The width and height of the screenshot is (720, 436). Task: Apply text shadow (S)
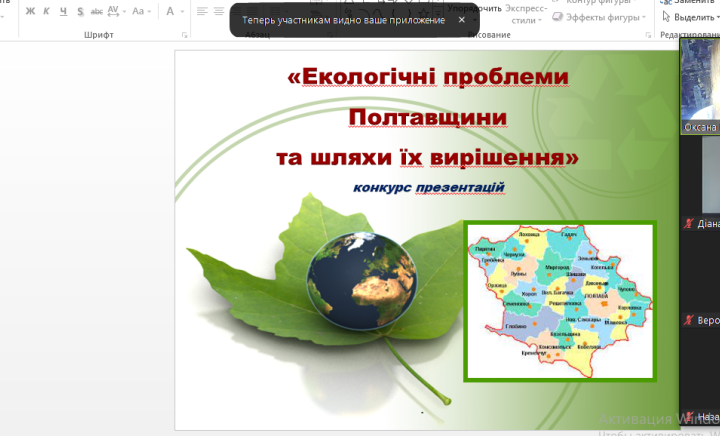click(x=80, y=11)
